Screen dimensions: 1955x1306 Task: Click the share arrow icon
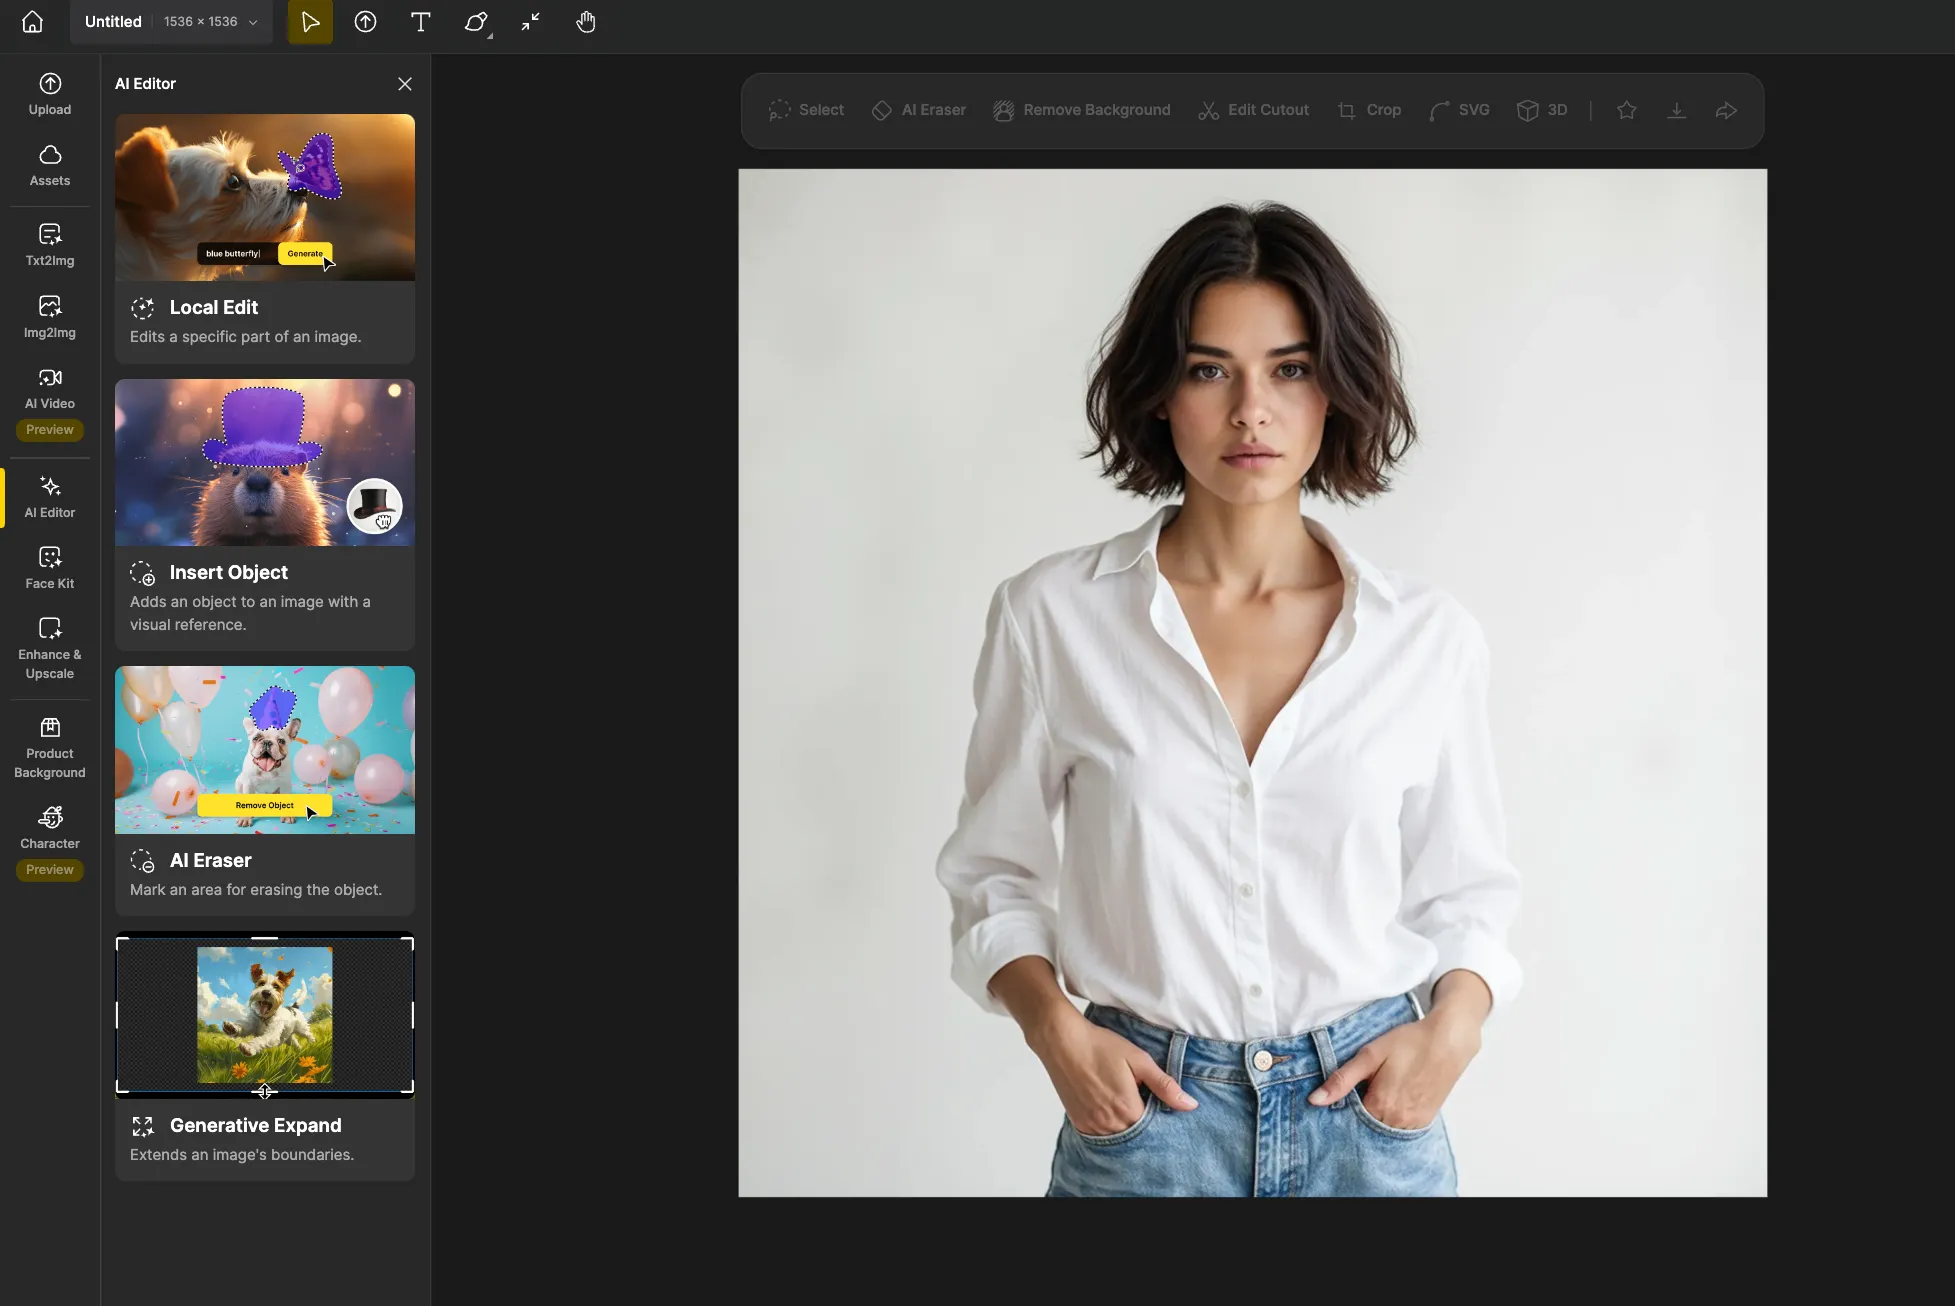(1726, 110)
